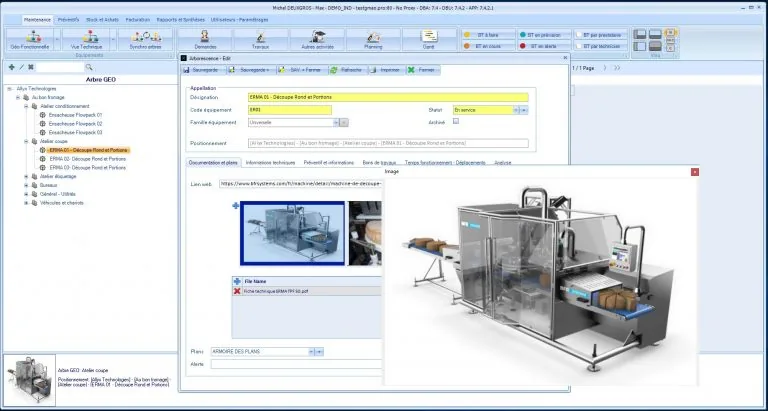Switch to the Informations techniques tab
The image size is (768, 411).
pos(270,162)
